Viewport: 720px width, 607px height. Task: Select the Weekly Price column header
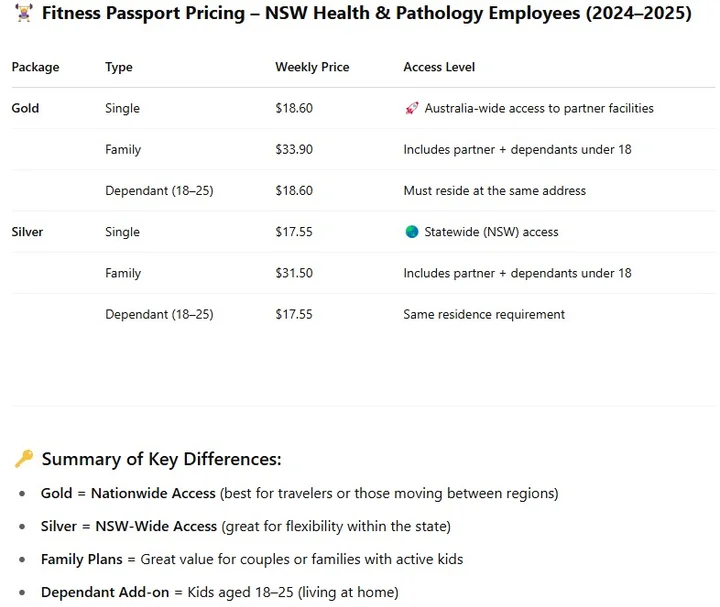(x=312, y=67)
